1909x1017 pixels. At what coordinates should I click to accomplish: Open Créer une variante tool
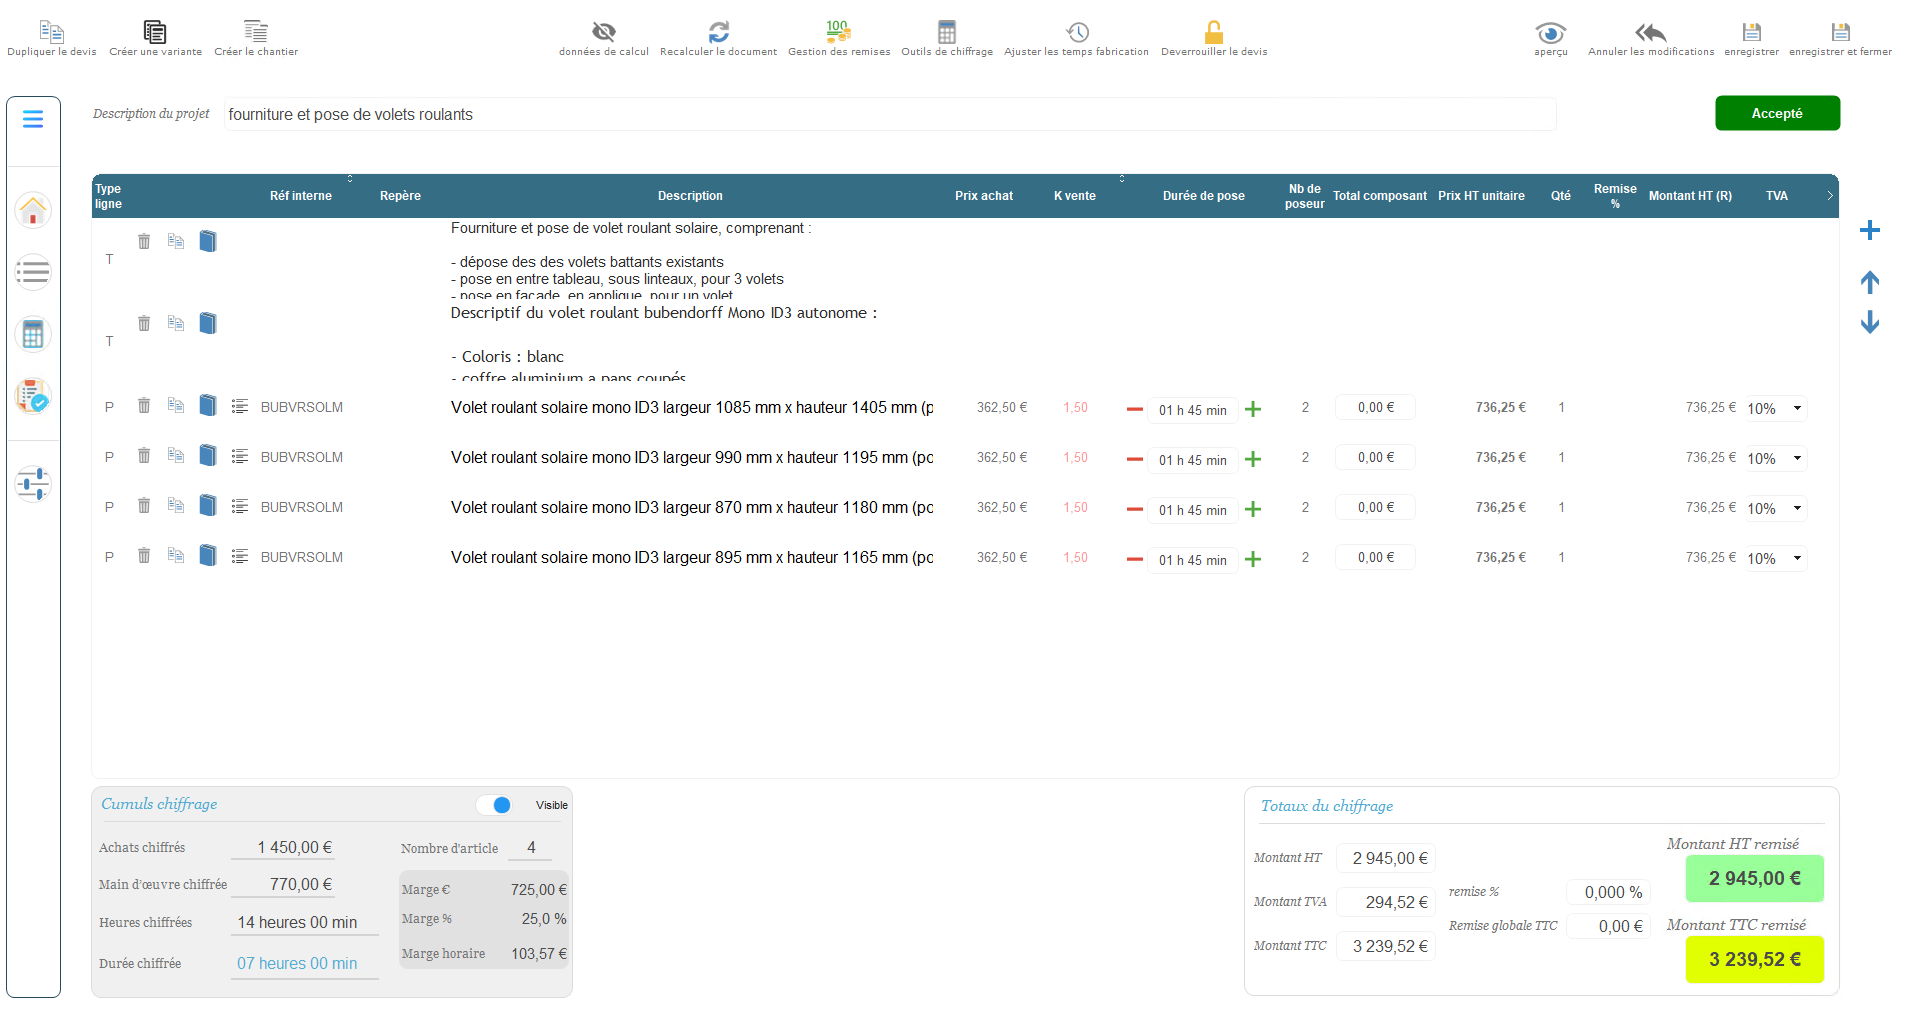(155, 32)
